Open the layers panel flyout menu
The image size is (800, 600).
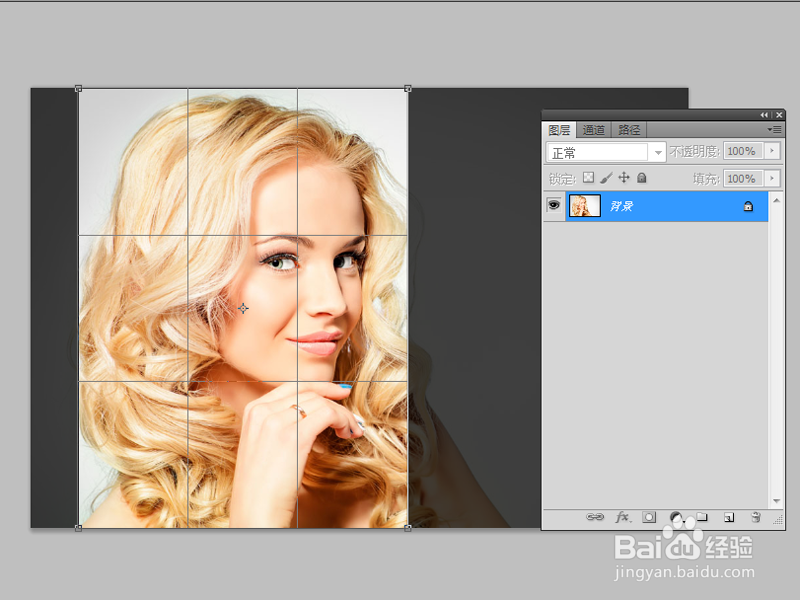(x=774, y=130)
